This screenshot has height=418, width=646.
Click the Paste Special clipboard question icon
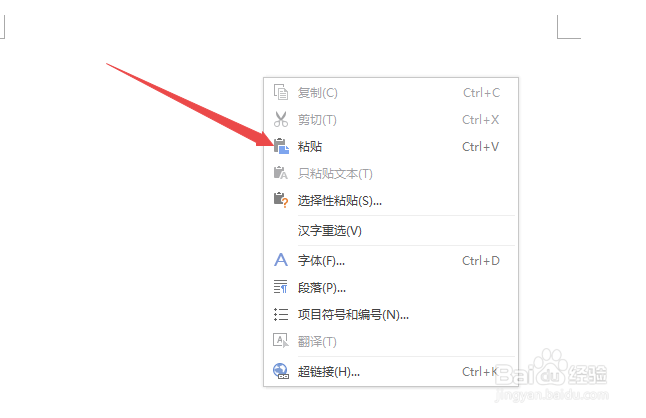[x=281, y=200]
